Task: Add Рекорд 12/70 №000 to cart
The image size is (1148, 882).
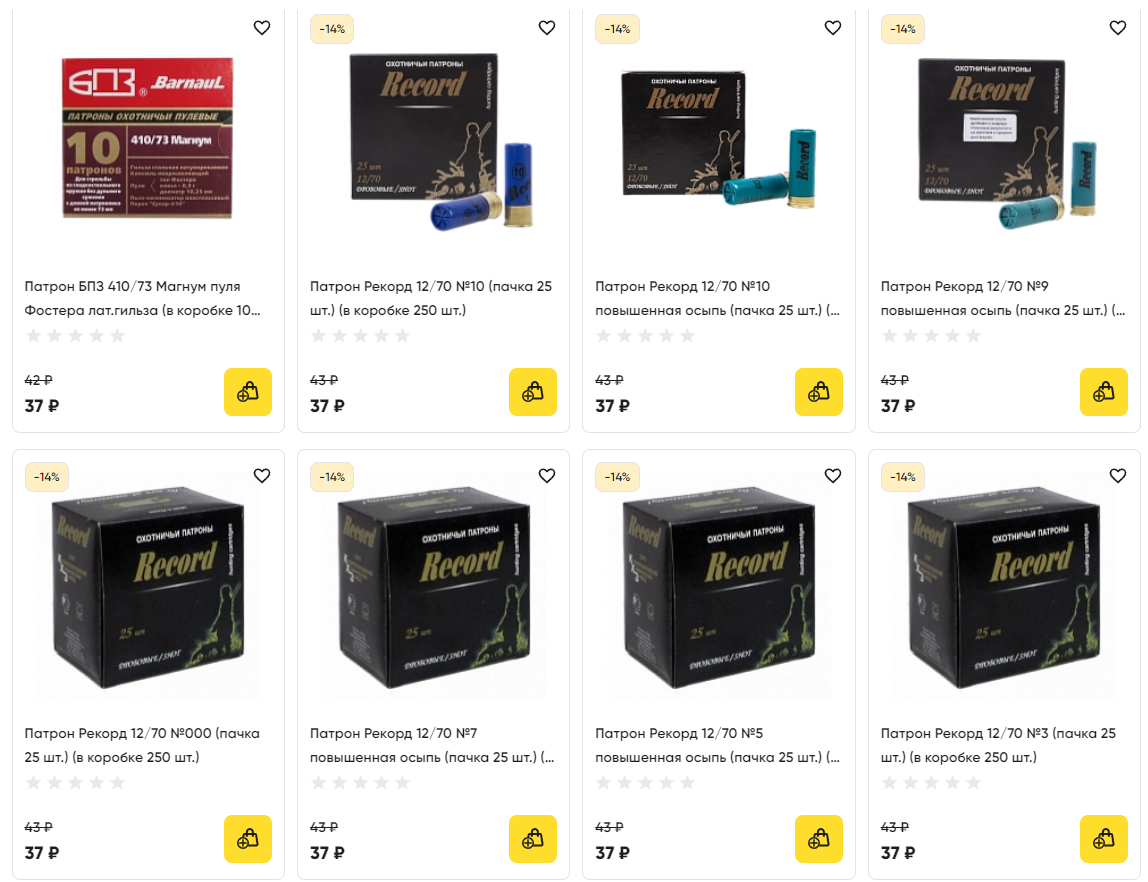Action: tap(247, 839)
